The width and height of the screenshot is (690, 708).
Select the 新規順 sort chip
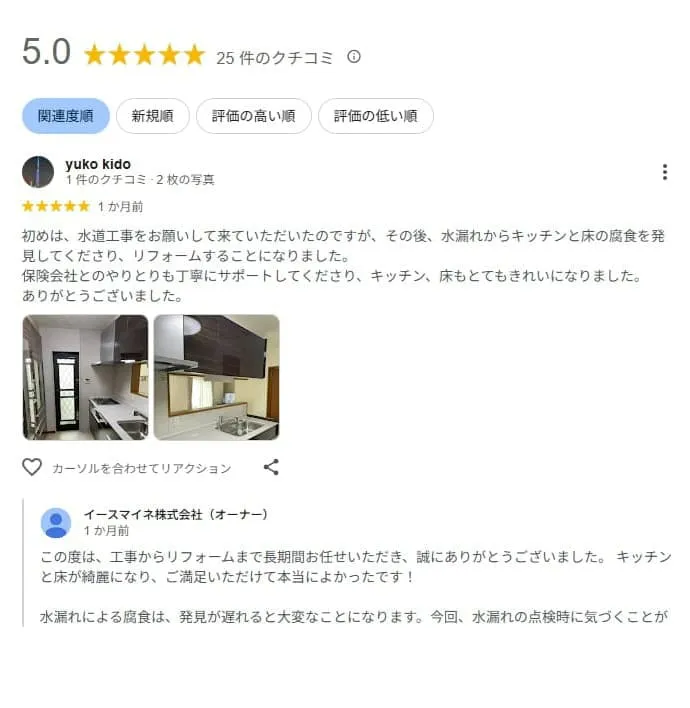(153, 116)
